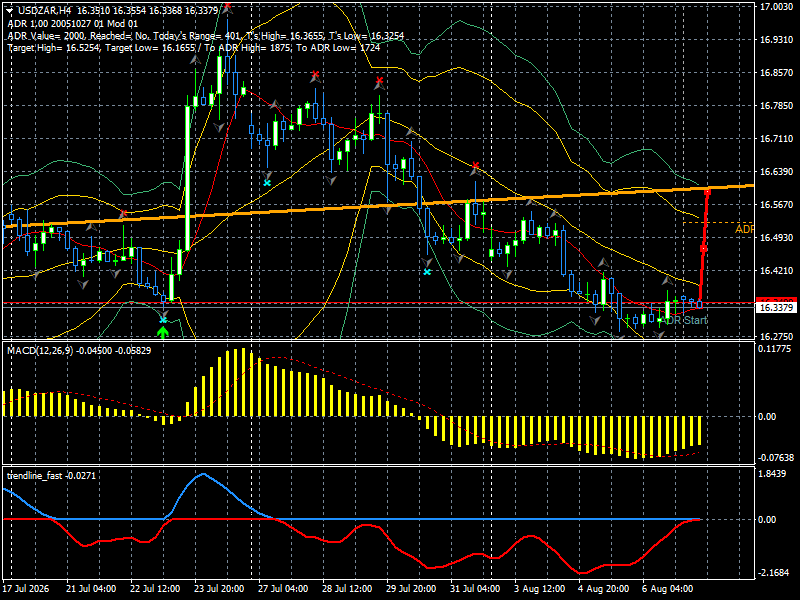The image size is (800, 600).
Task: Click the 0.00 level on MACD scale
Action: [x=767, y=417]
